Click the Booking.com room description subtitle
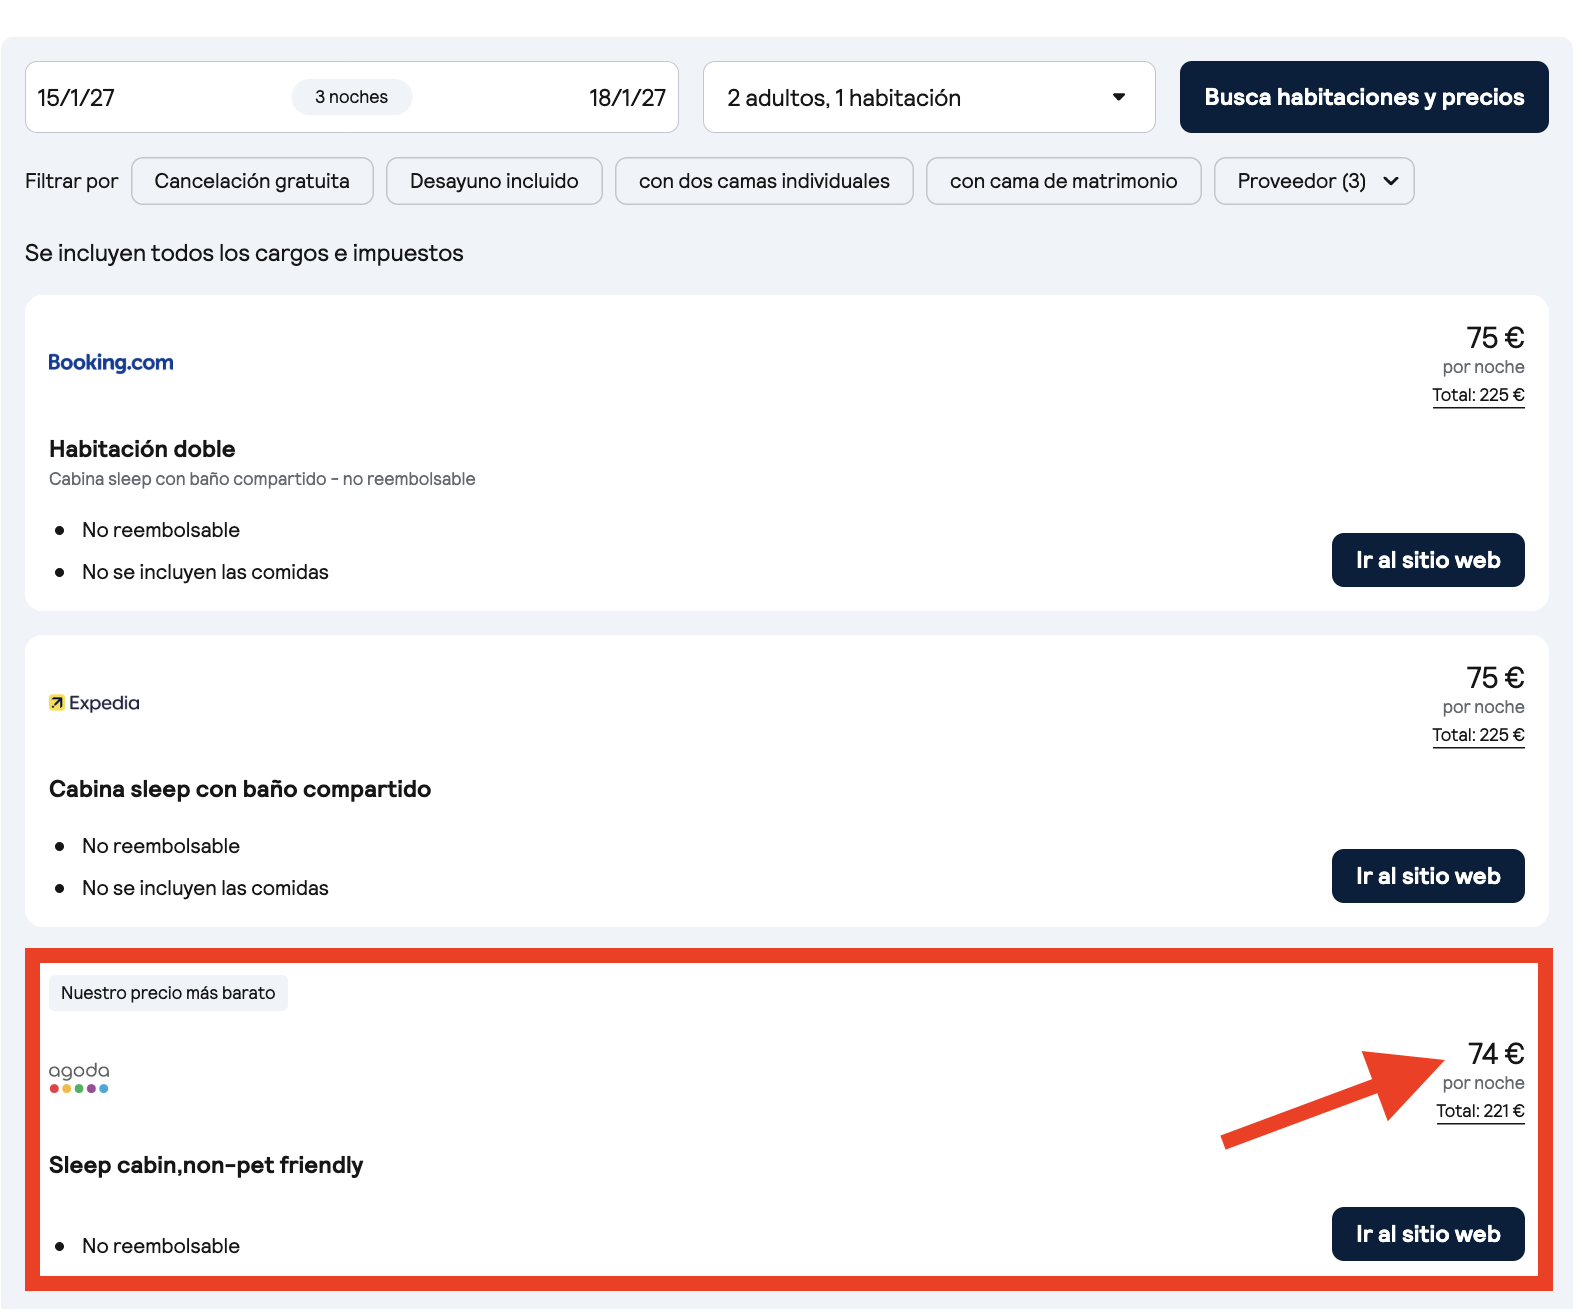This screenshot has width=1588, height=1312. 262,479
